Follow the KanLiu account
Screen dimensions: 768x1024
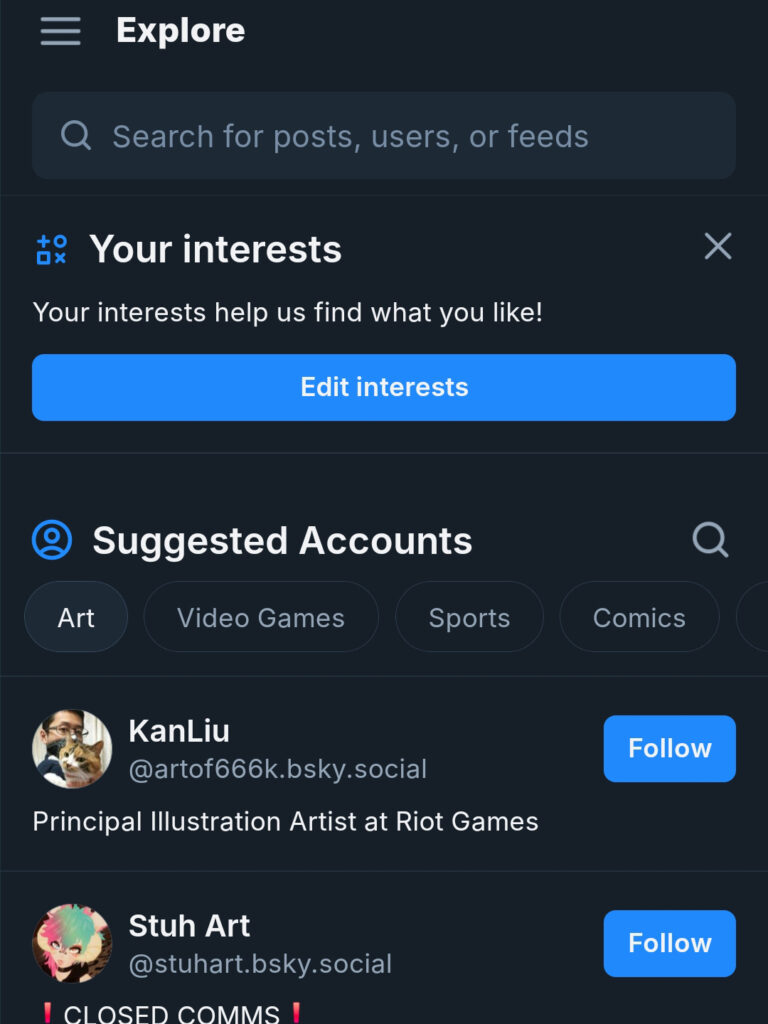click(x=669, y=748)
